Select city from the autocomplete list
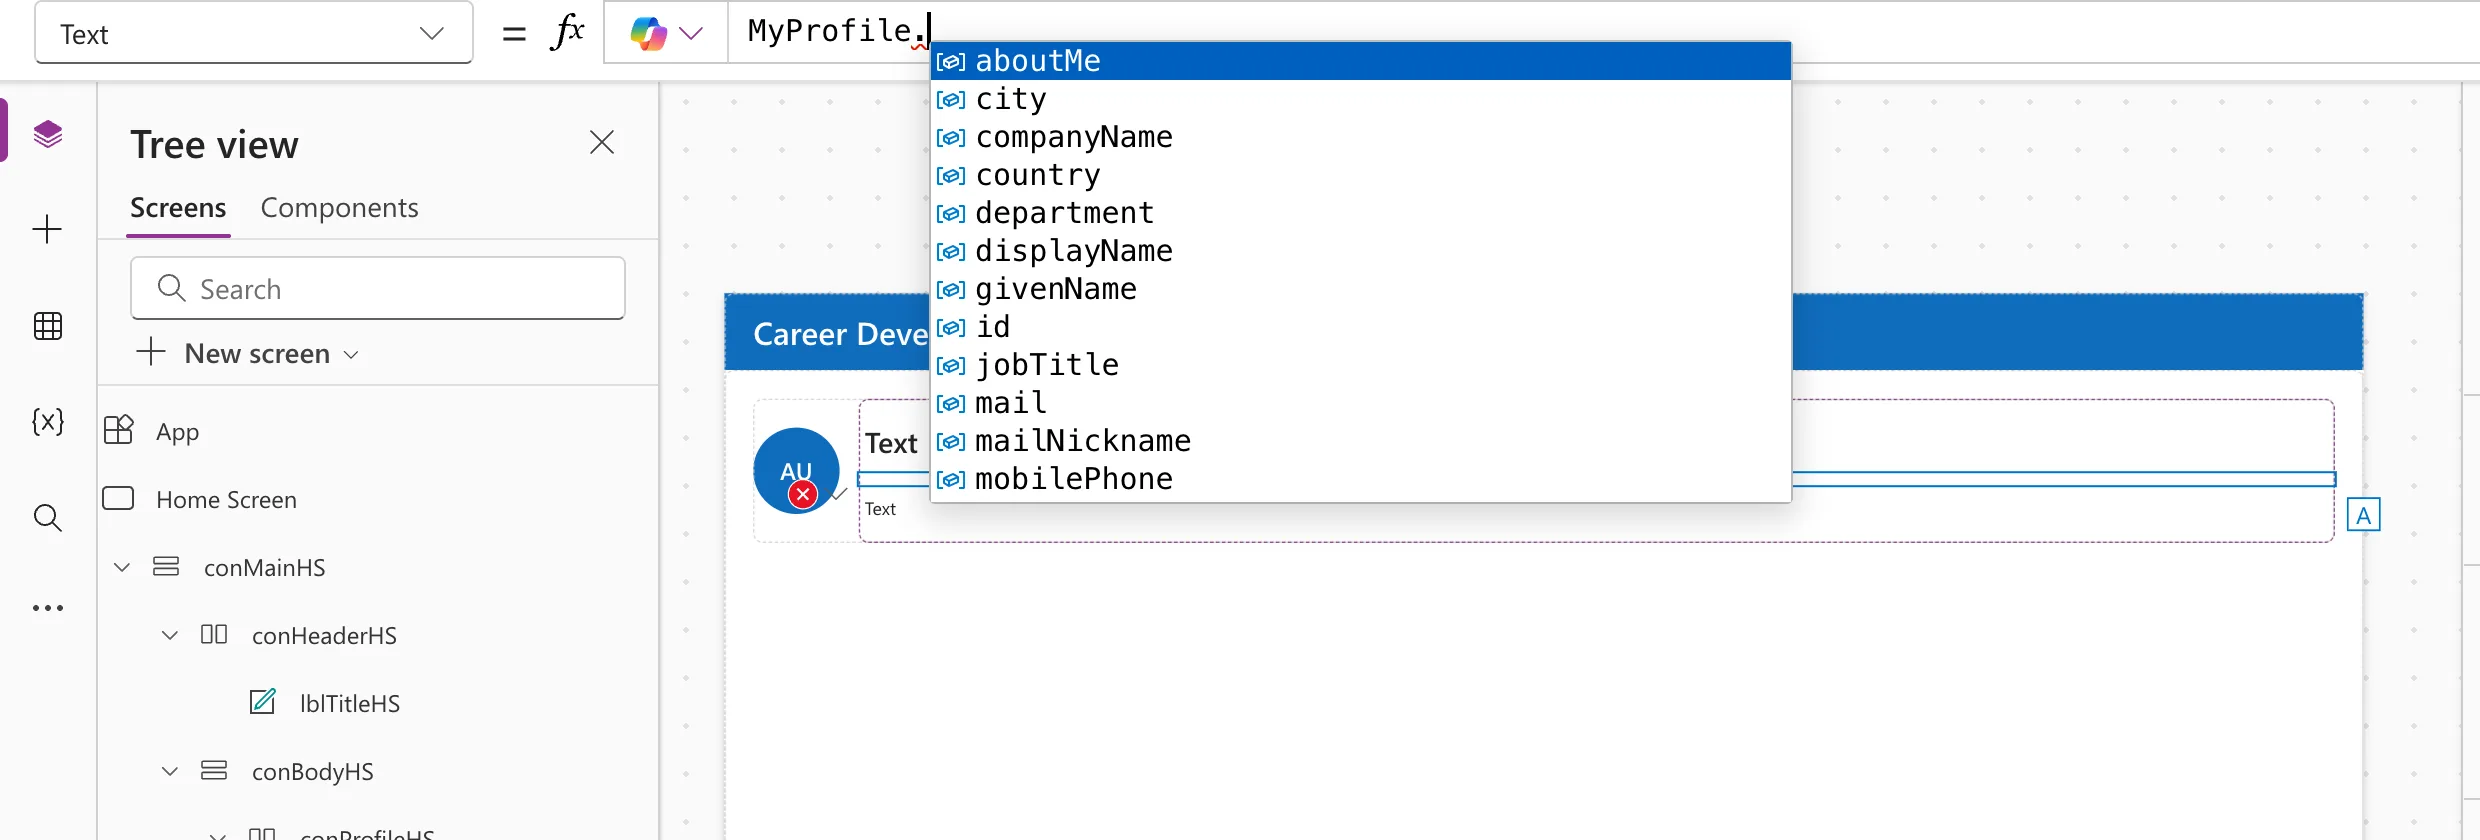 tap(1361, 99)
